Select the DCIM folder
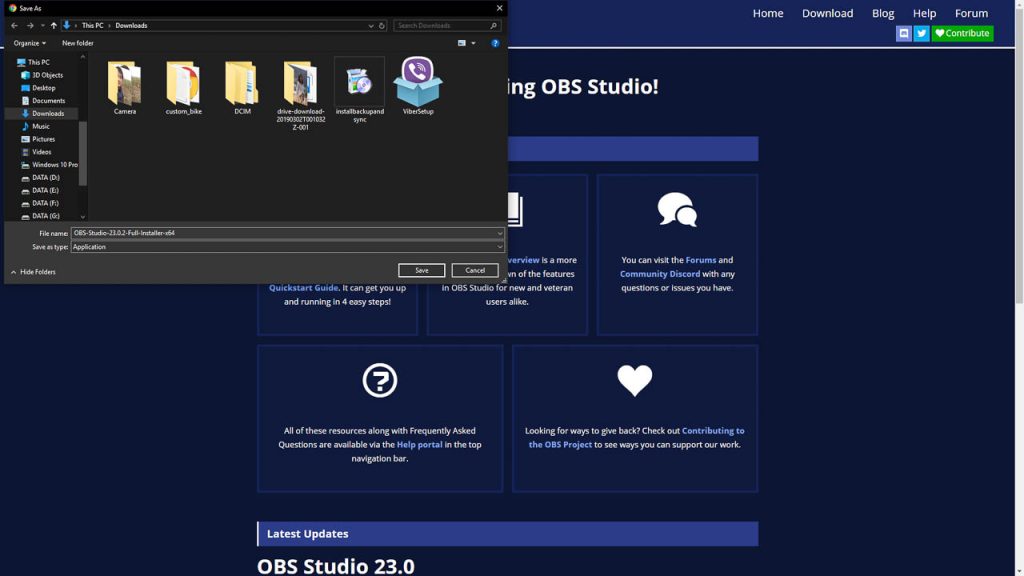 242,88
